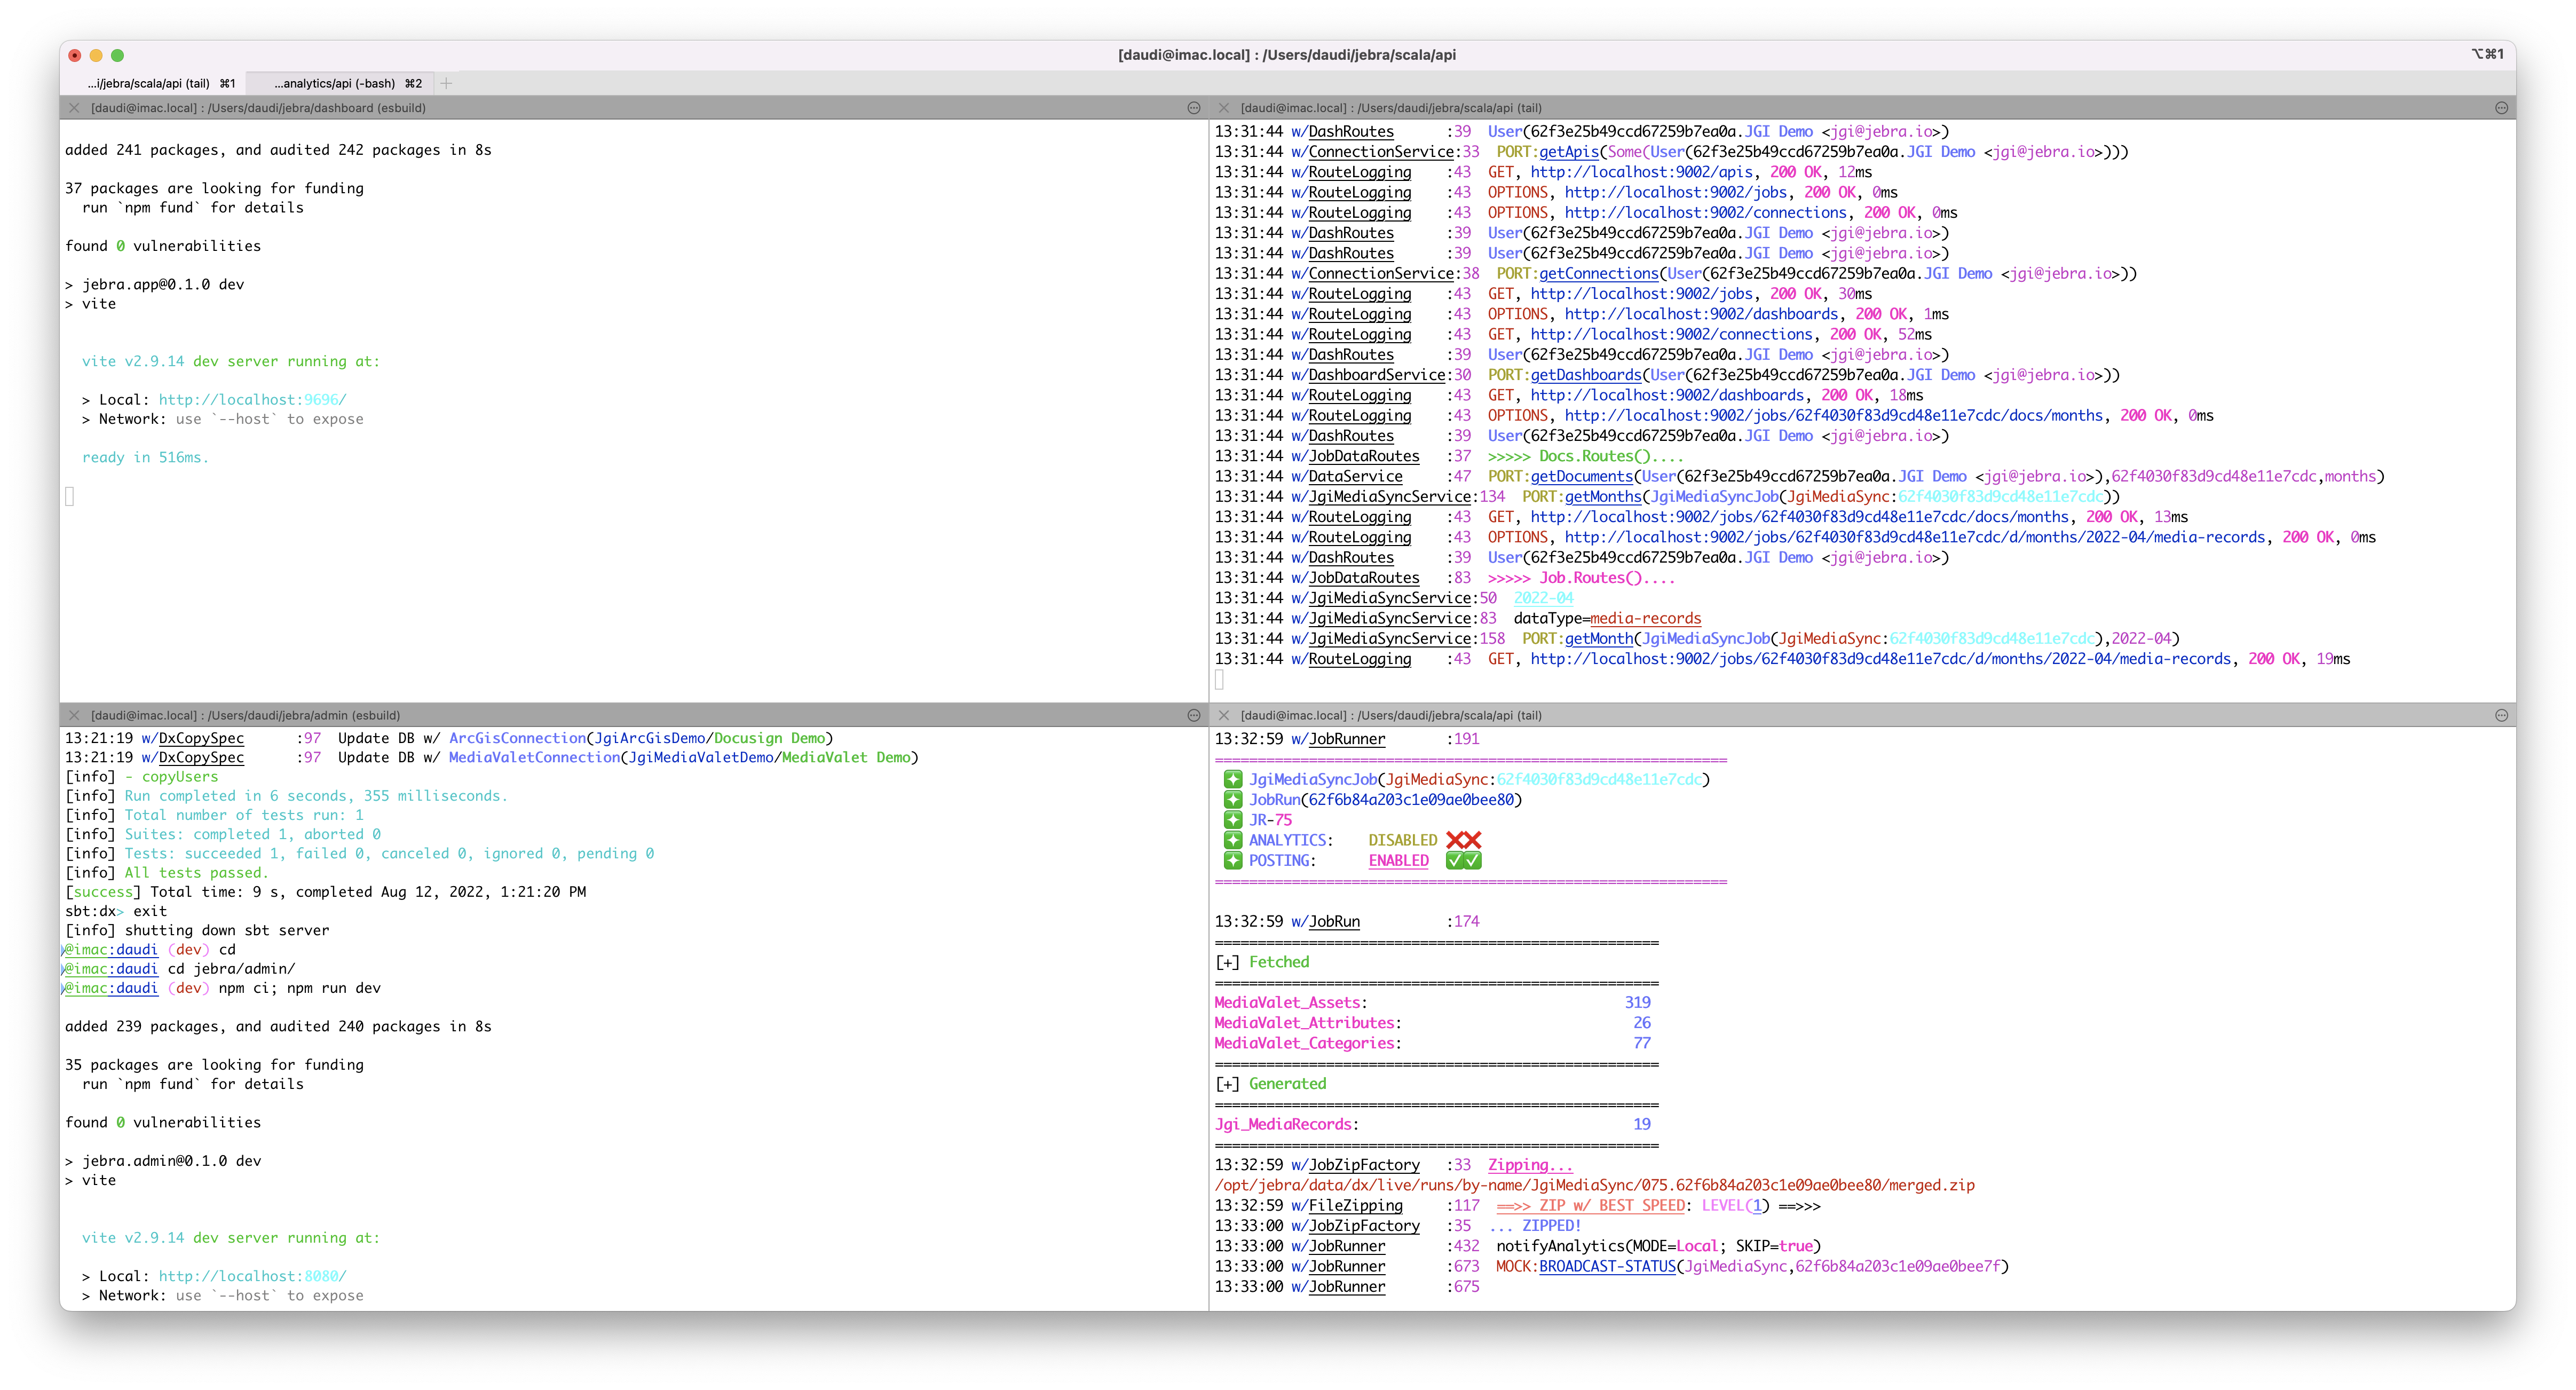Click the dashboard pane title bar text

(x=258, y=108)
